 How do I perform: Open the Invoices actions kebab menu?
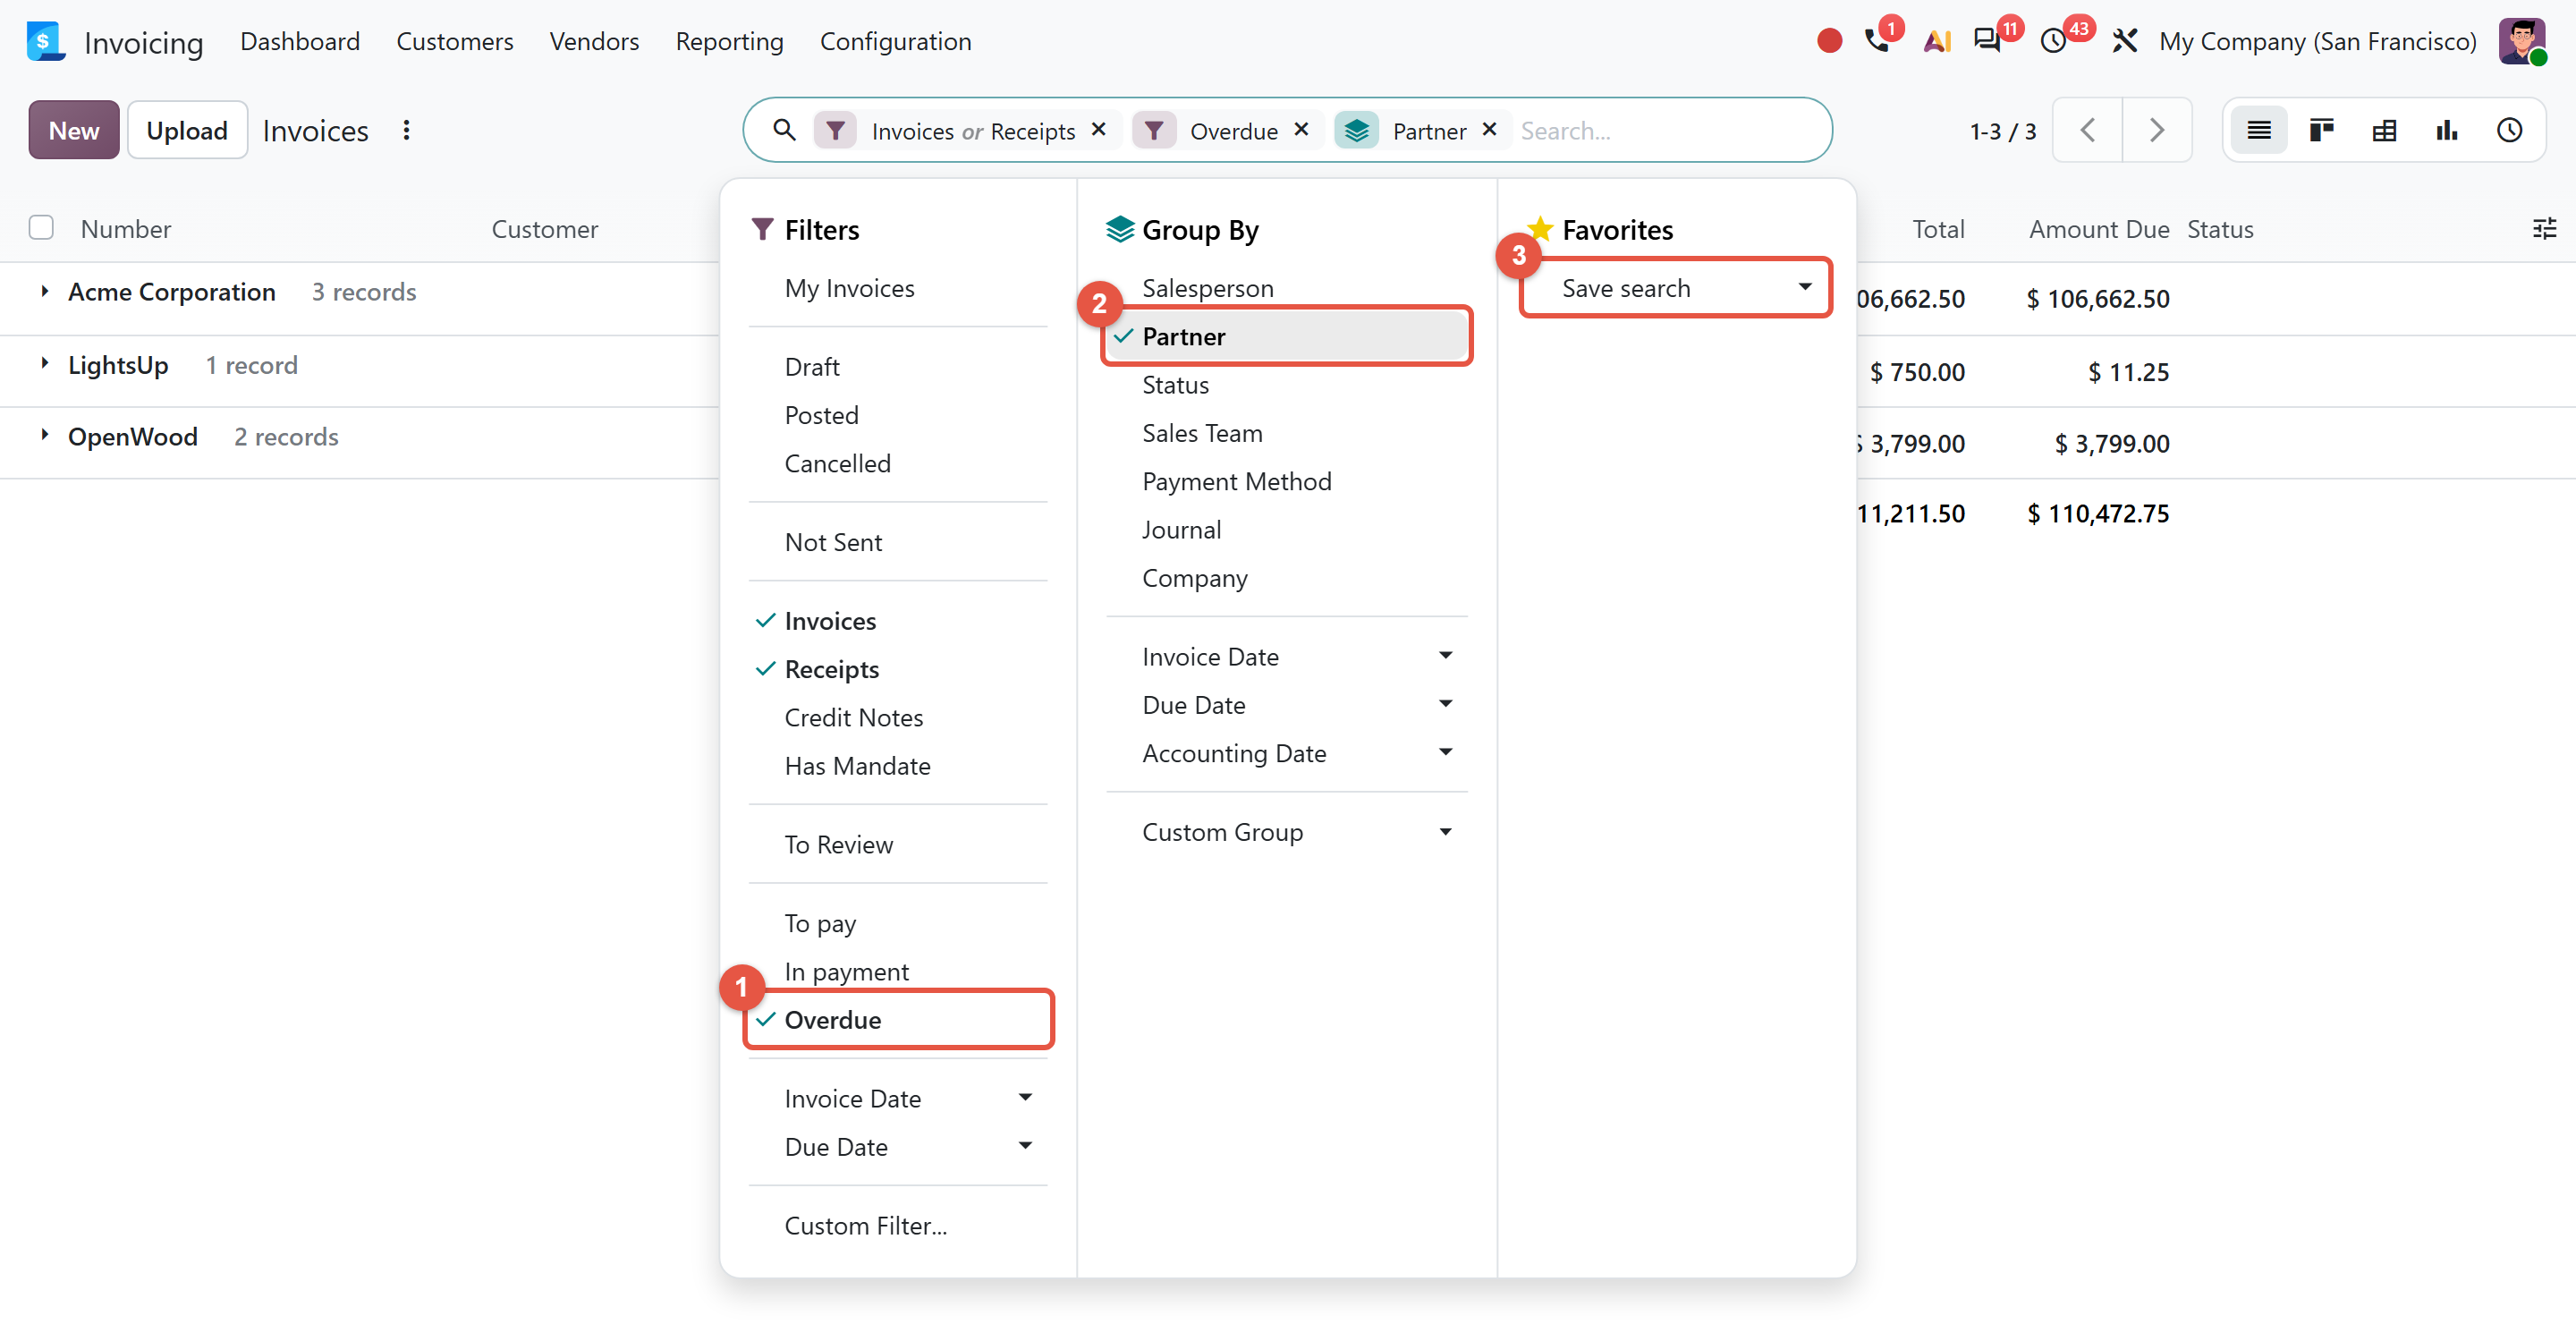point(406,130)
